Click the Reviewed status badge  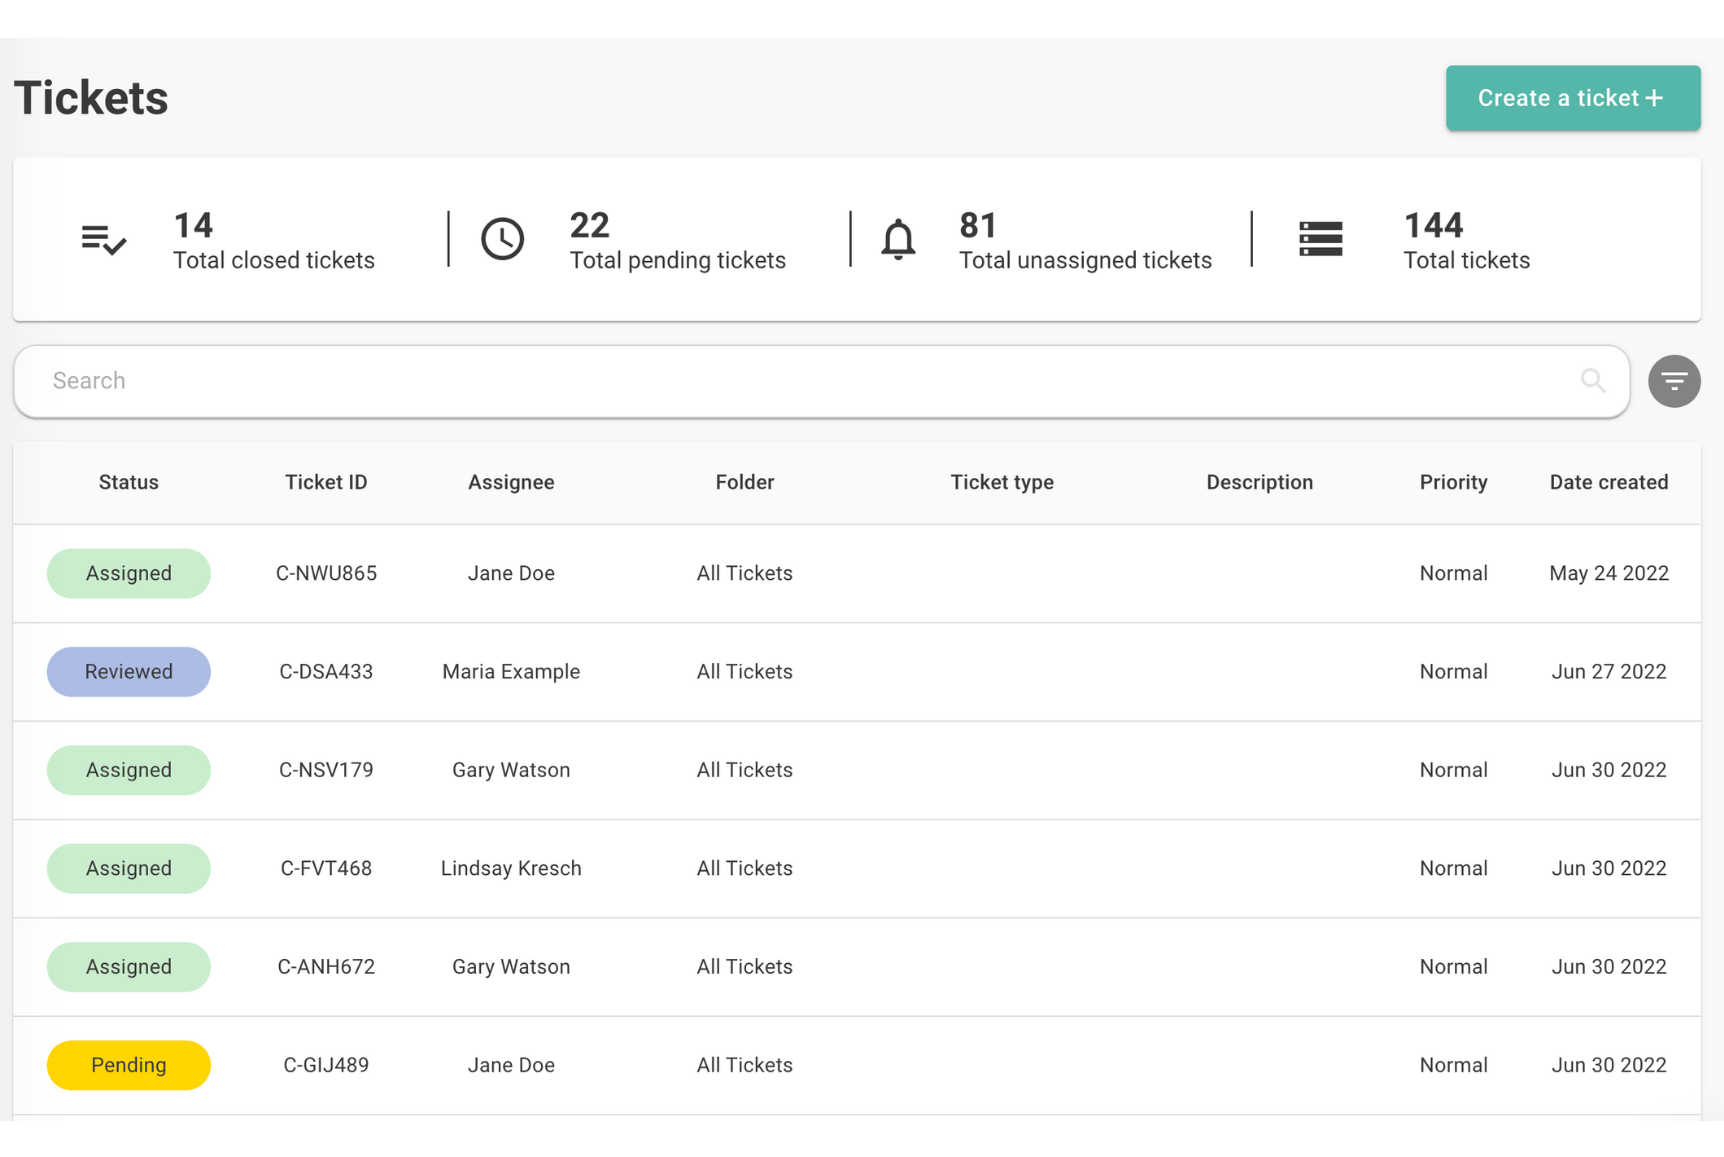click(129, 672)
